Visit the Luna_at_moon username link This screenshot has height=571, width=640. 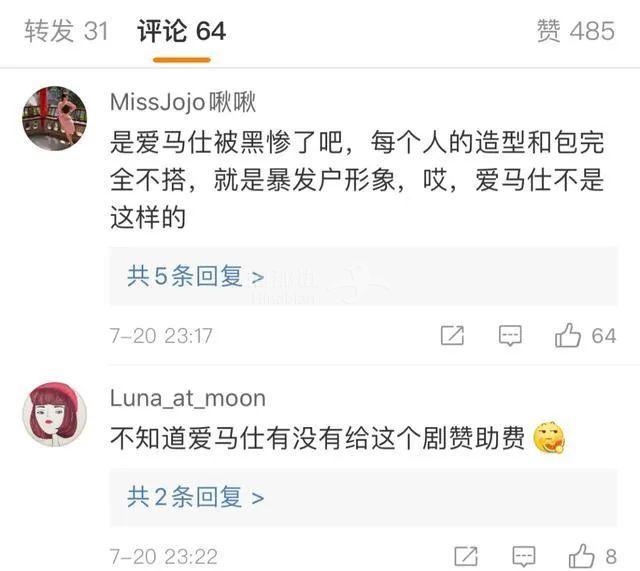188,398
